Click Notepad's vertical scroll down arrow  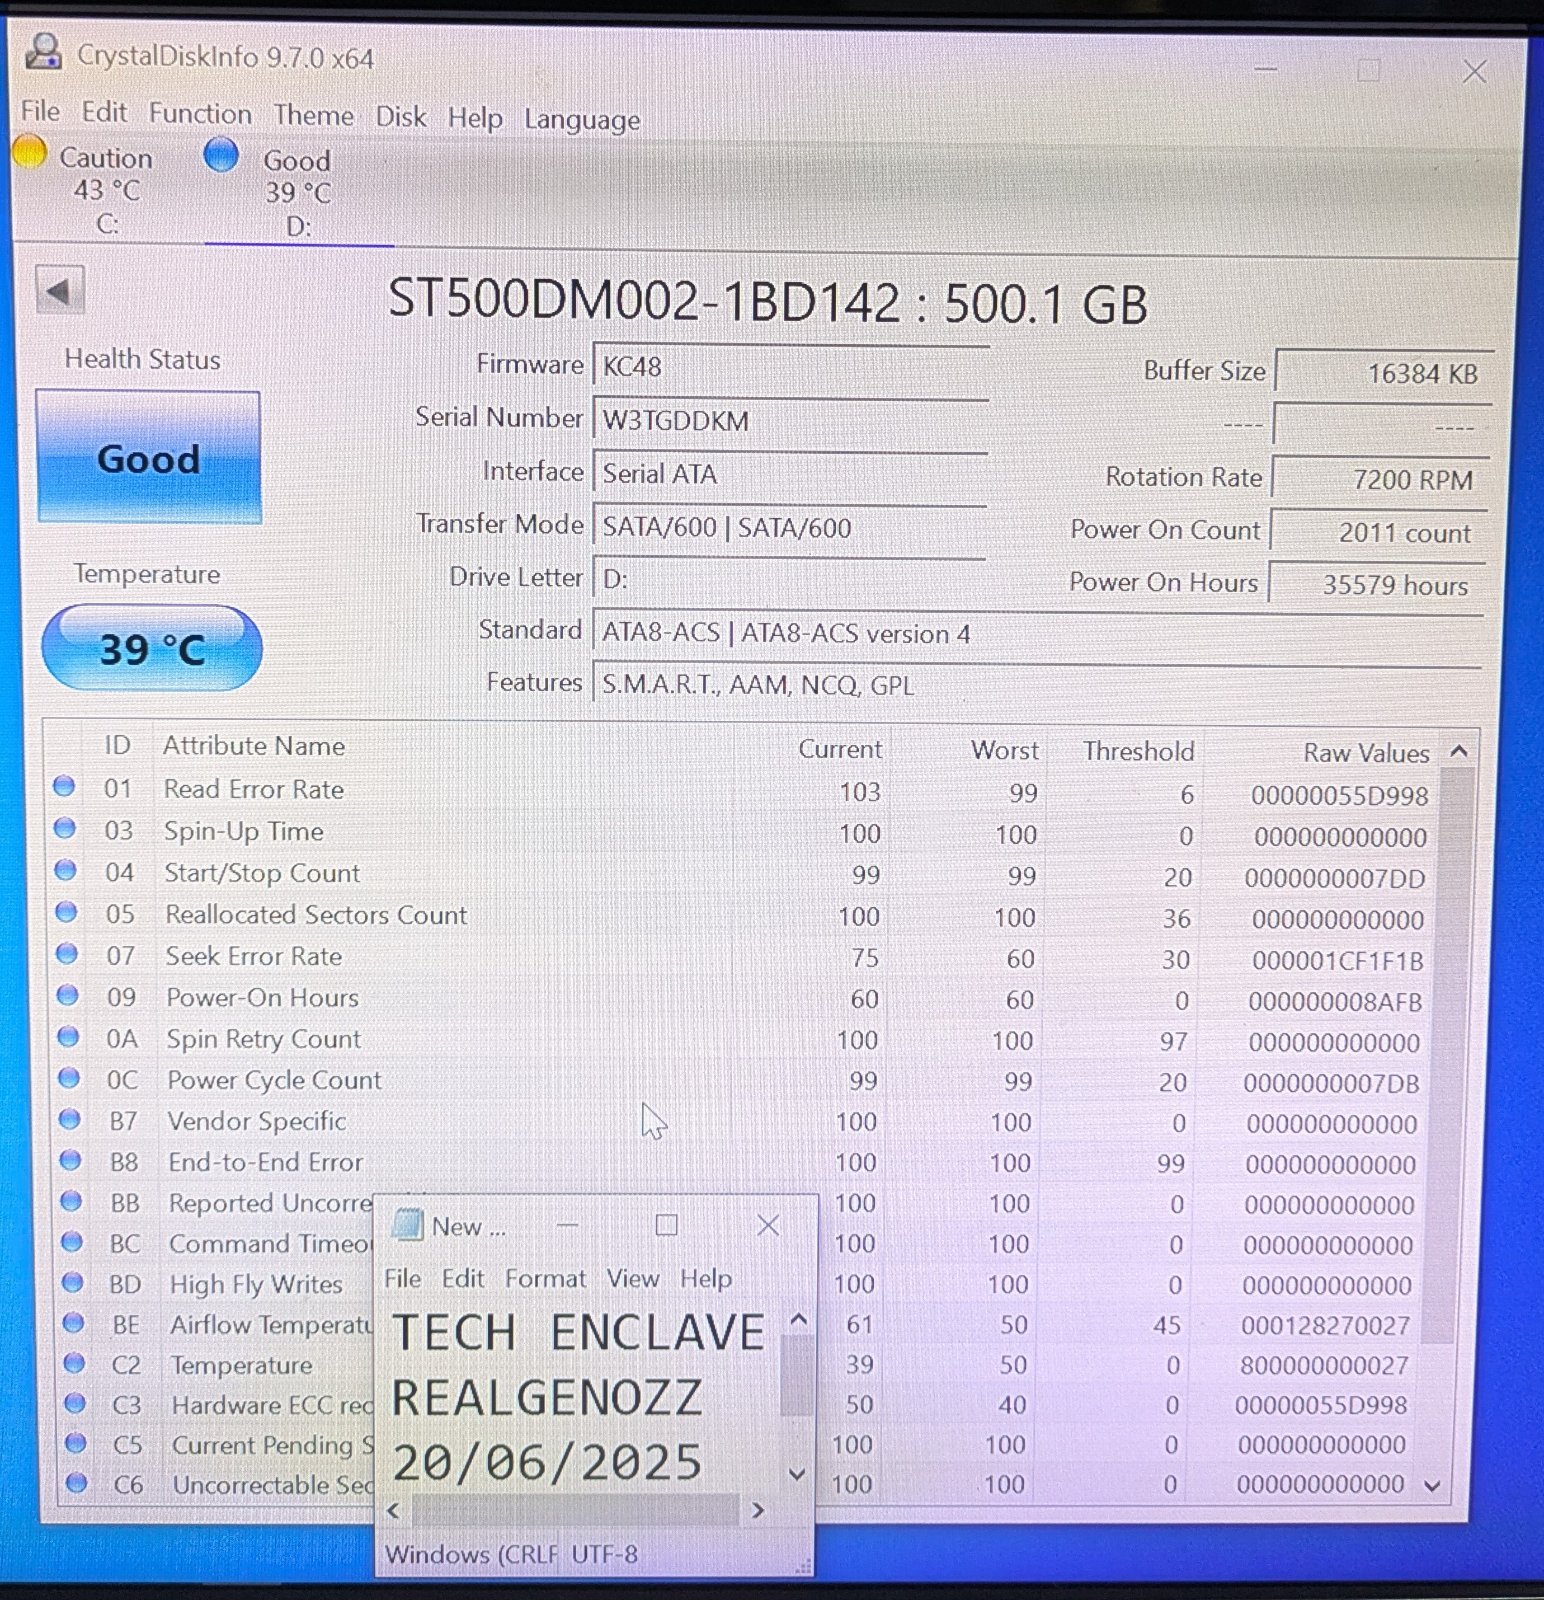coord(797,1473)
